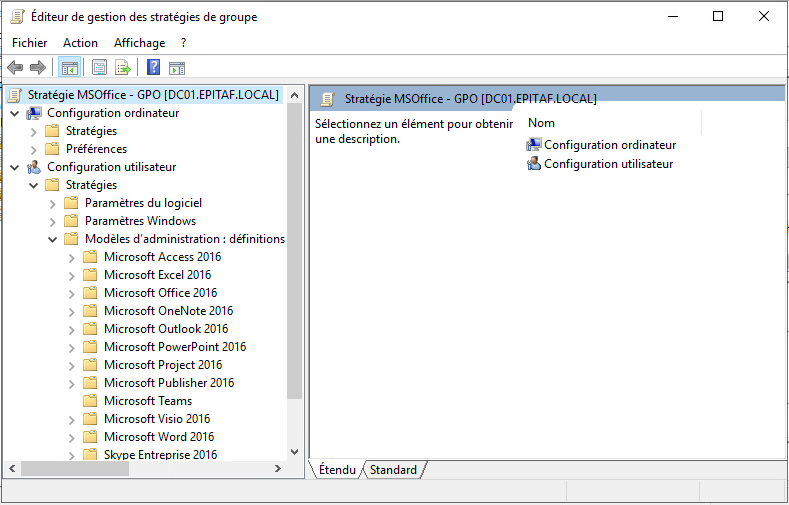Expand Préférences under Configuration ordinateur

pos(33,149)
